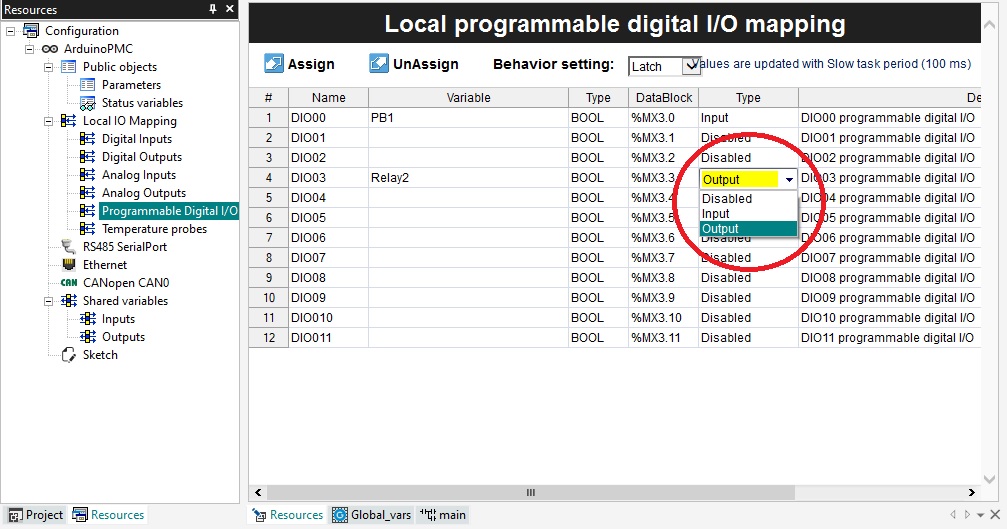Click the RS485 SerialPort connector icon
The image size is (1007, 531).
68,247
